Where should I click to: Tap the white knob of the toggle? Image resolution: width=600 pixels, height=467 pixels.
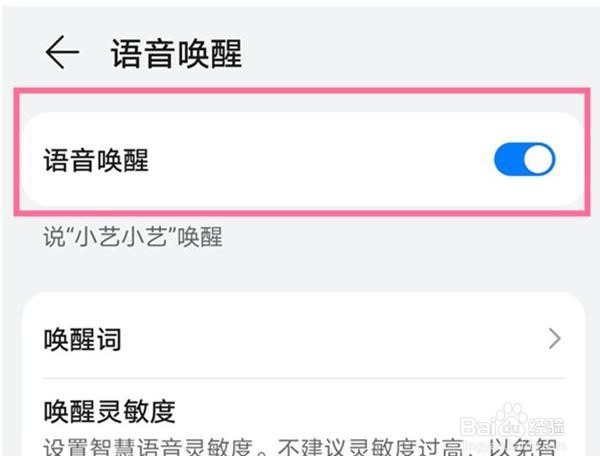point(539,159)
